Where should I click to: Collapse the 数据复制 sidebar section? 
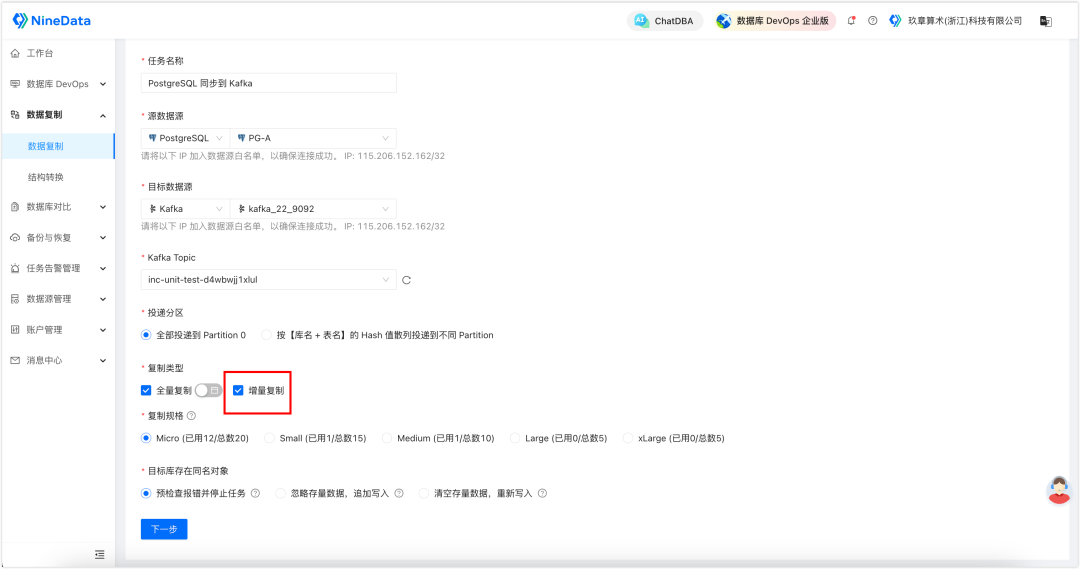click(x=58, y=114)
